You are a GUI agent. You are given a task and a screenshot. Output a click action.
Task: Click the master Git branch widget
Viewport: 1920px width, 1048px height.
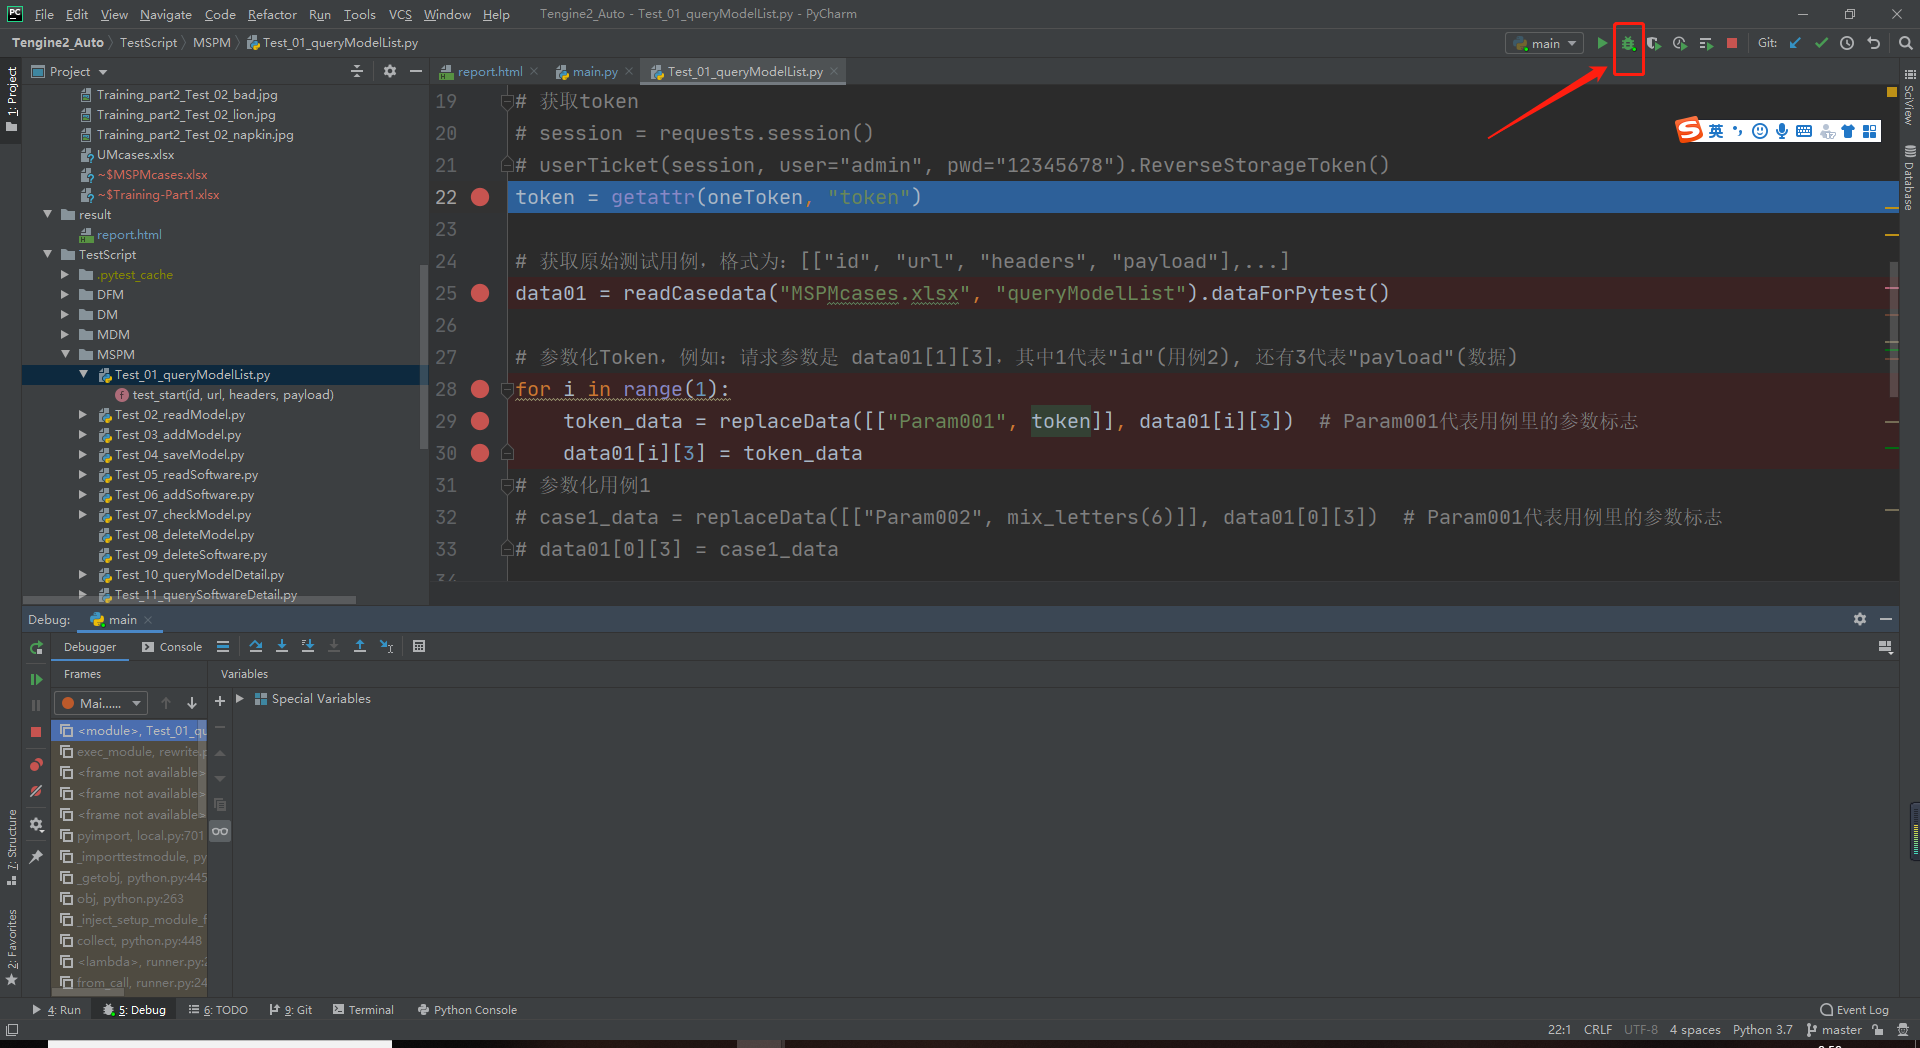pos(1834,1030)
